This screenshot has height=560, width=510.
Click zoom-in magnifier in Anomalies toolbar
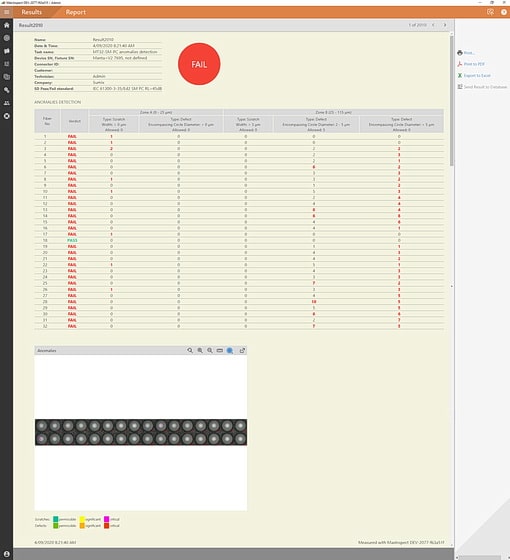click(x=200, y=351)
